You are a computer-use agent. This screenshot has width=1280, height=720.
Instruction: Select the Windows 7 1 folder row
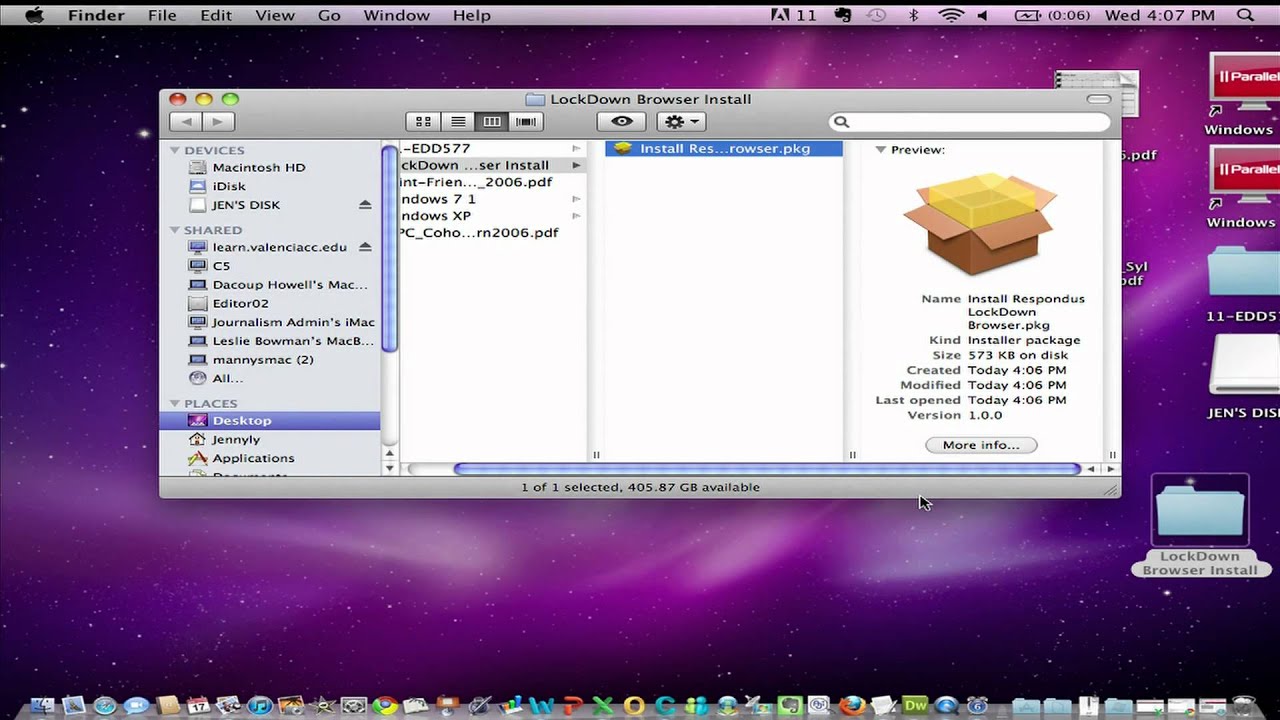tap(493, 199)
